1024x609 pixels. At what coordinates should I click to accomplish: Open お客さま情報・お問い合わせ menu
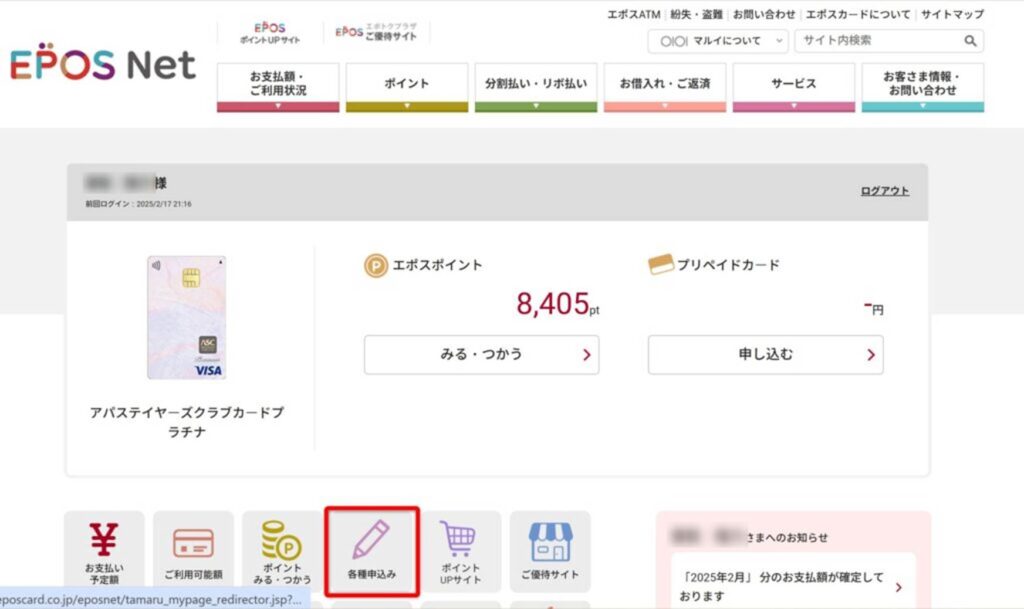[x=923, y=87]
